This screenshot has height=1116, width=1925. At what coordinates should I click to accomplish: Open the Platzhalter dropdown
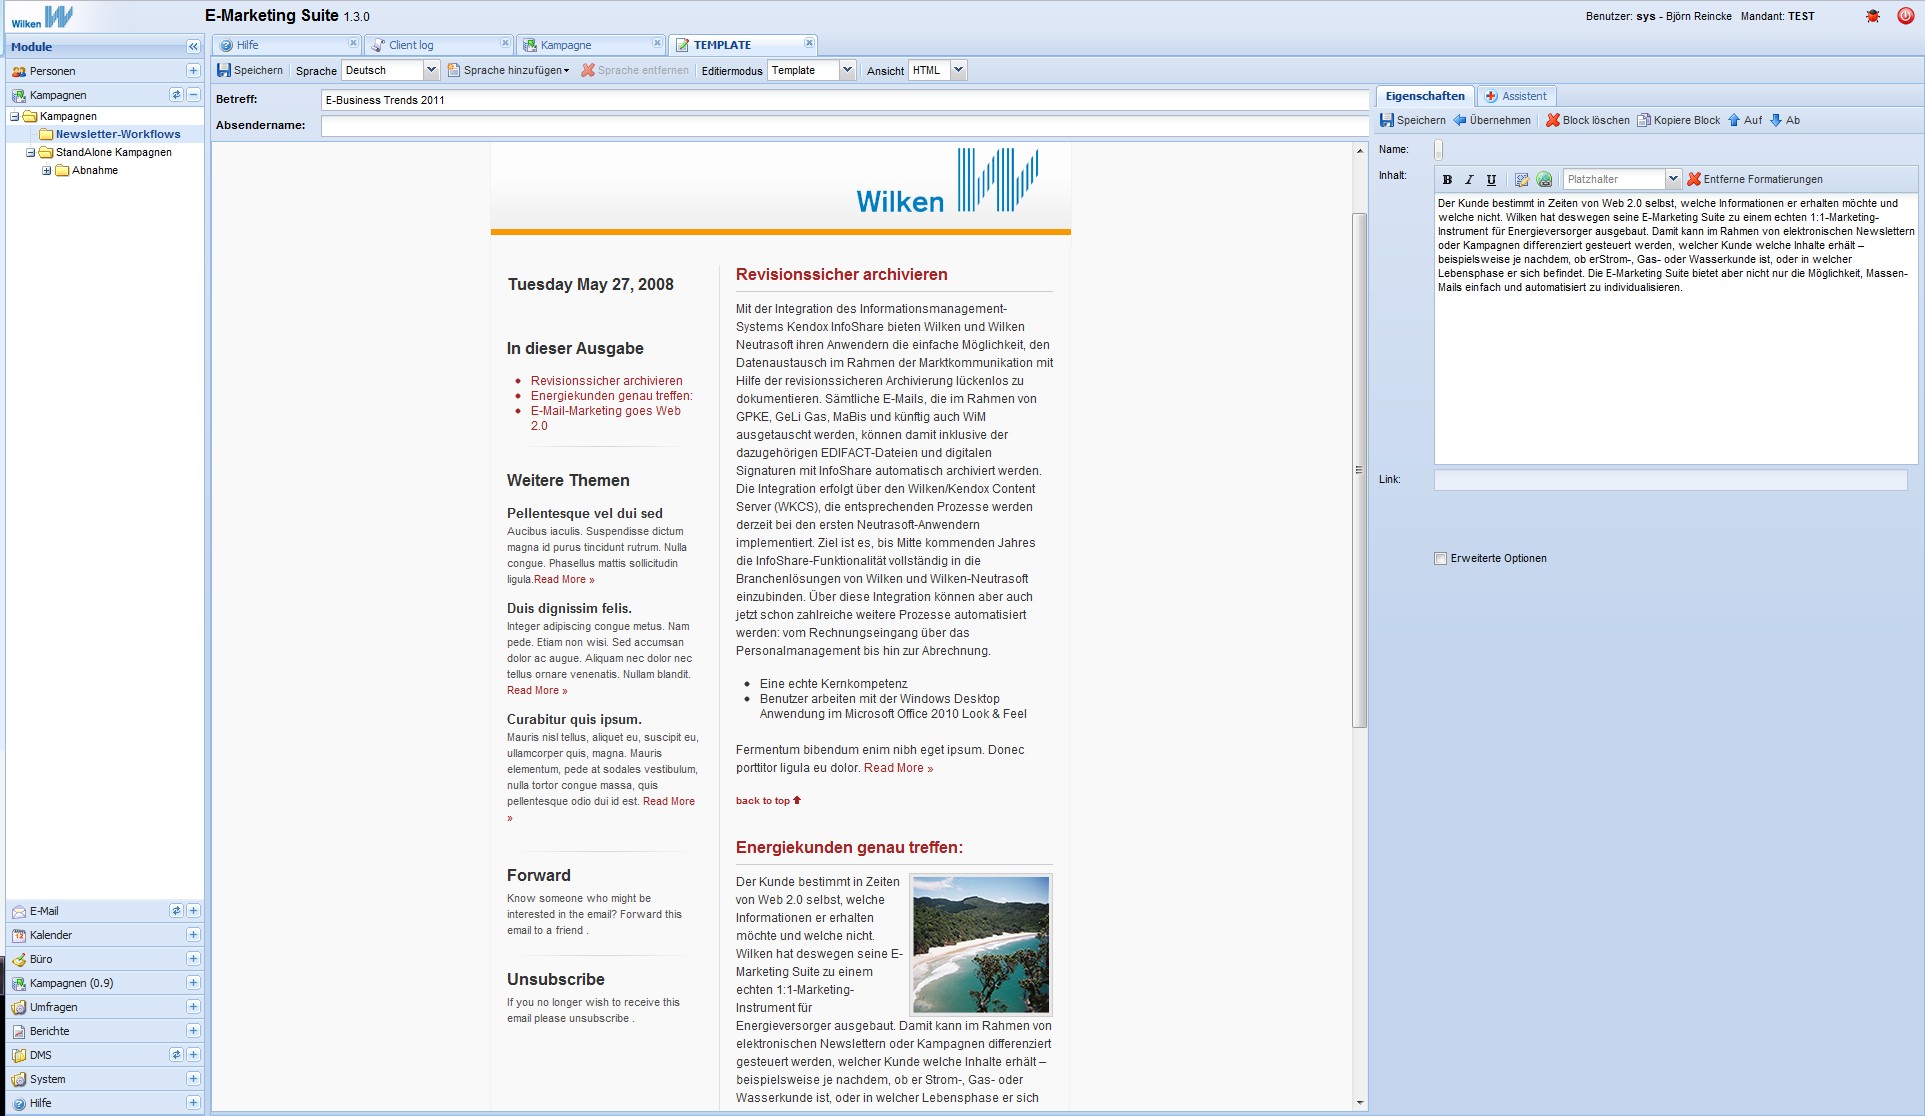[1672, 179]
